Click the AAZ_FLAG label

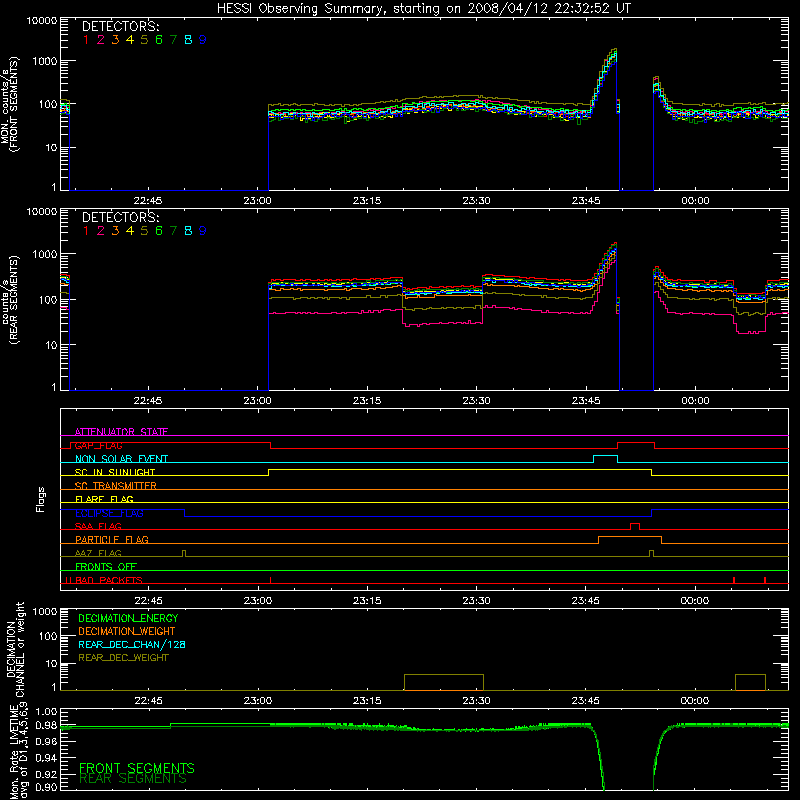click(98, 553)
